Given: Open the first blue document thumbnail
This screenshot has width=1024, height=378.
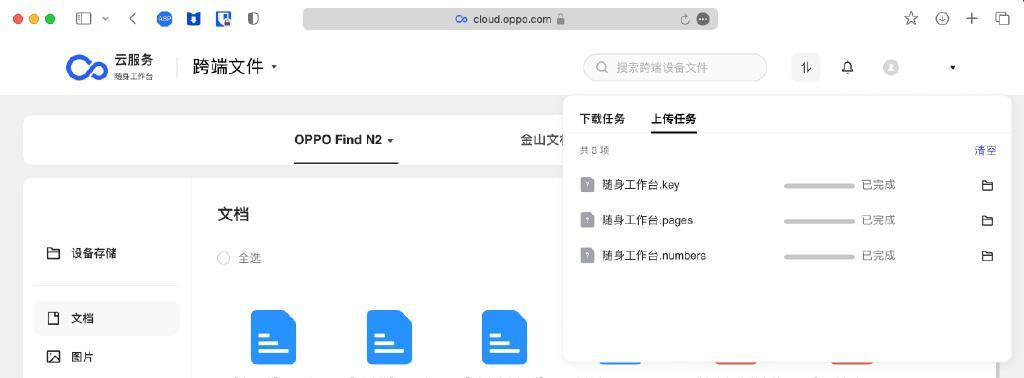Looking at the screenshot, I should (274, 337).
